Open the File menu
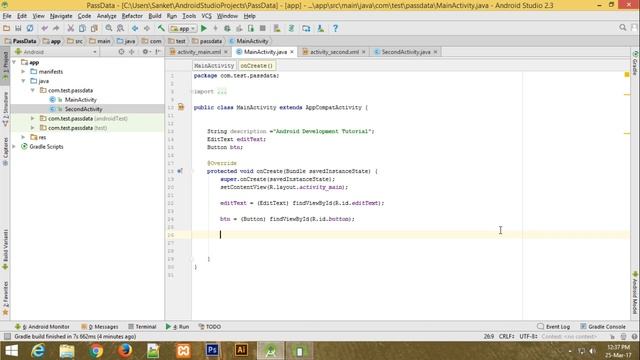 click(7, 16)
